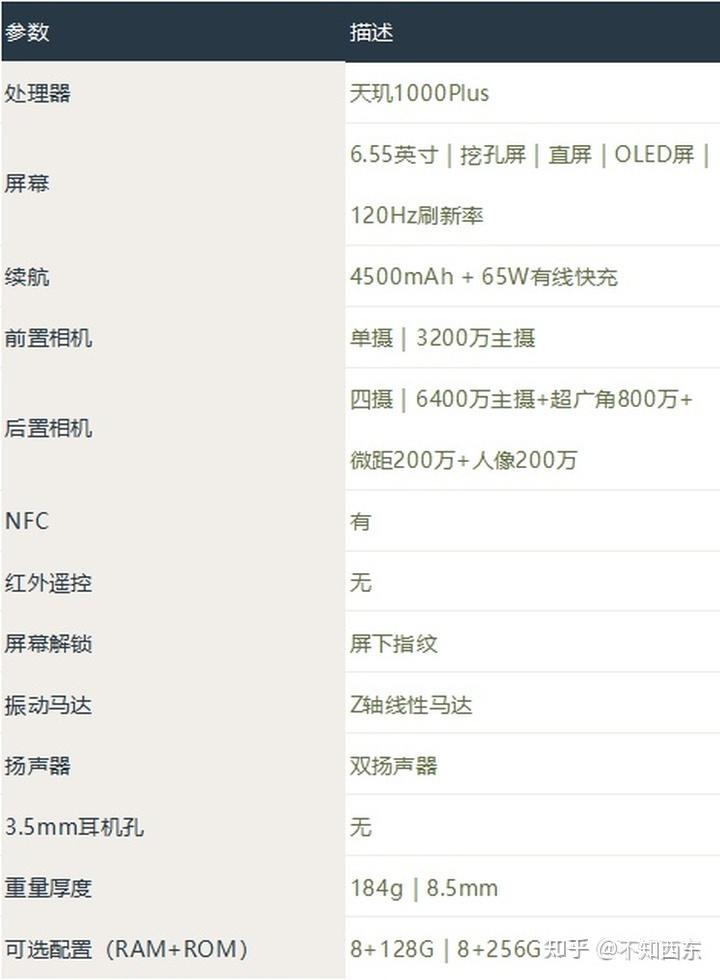720x980 pixels.
Task: Click the 8+128G configuration text
Action: tap(393, 948)
